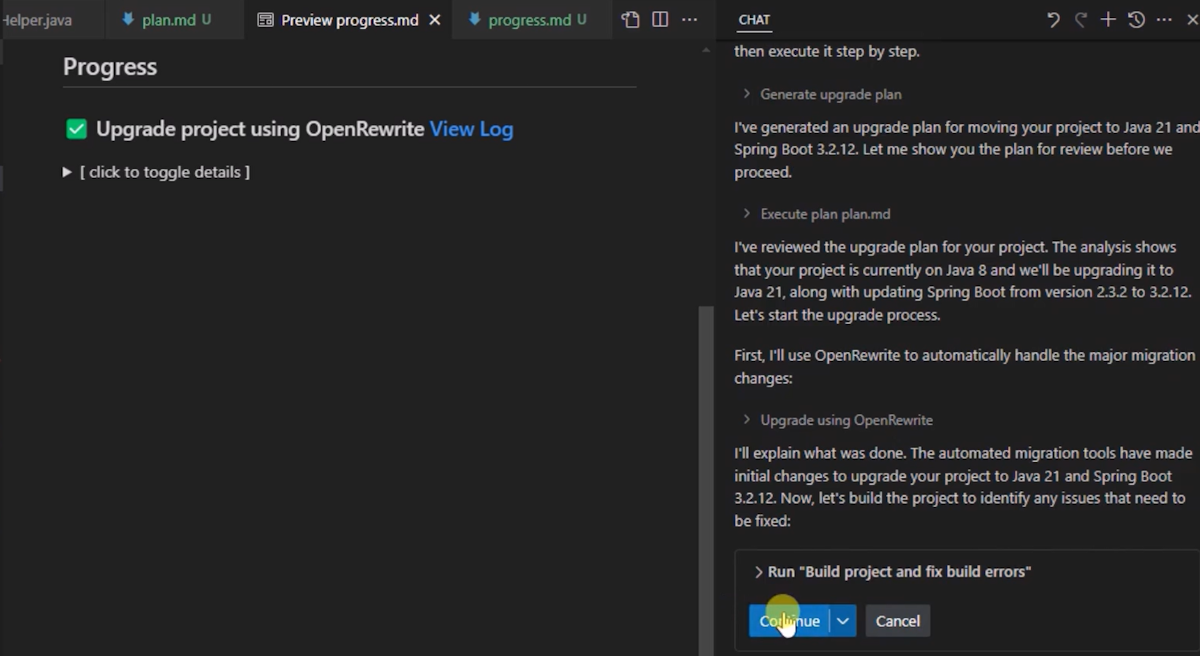Undo the last chat edit
The image size is (1200, 656).
[1053, 19]
